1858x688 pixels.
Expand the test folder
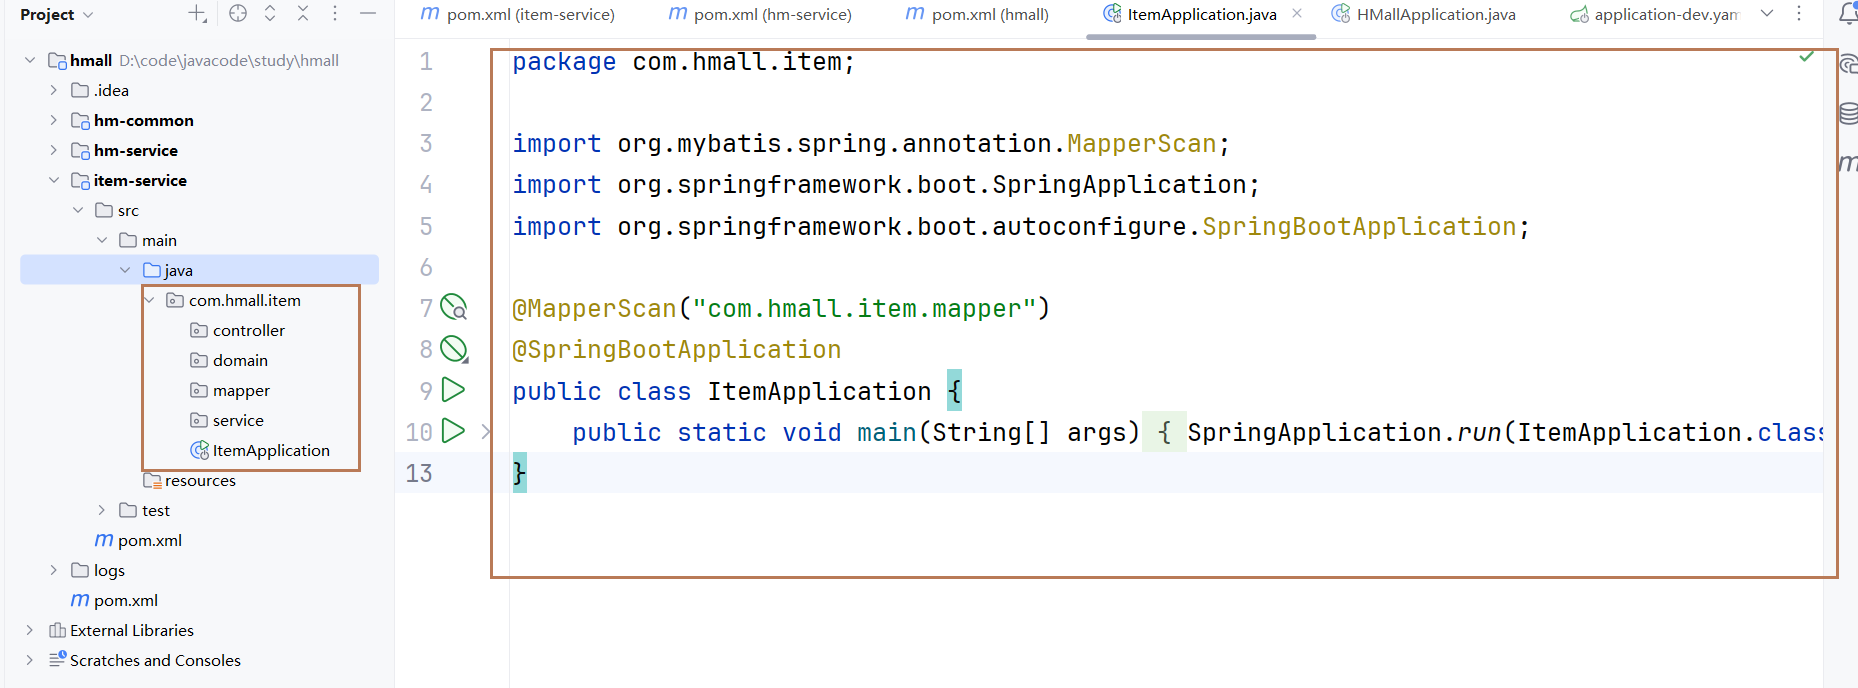102,510
